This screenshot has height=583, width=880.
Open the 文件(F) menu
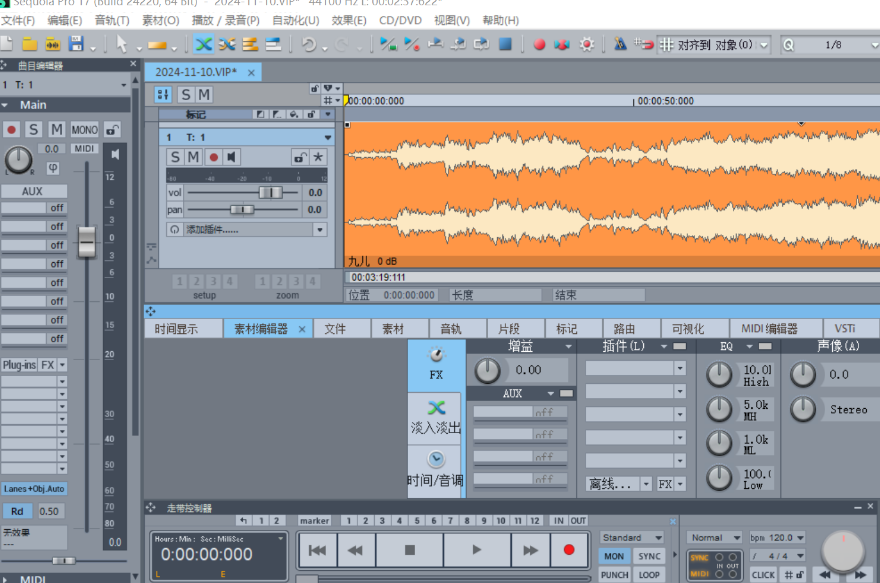pos(18,20)
